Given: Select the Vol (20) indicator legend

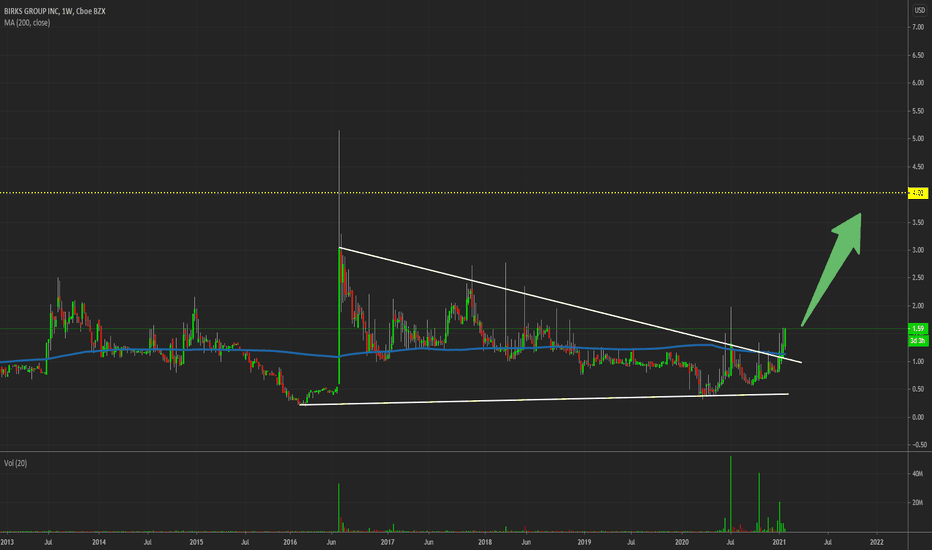Looking at the screenshot, I should (15, 463).
